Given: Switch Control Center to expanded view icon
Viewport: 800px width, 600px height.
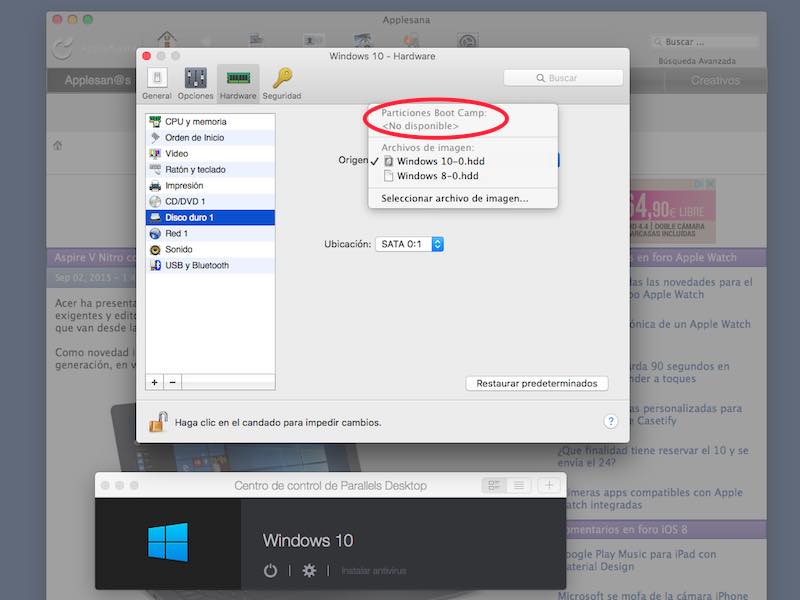Looking at the screenshot, I should [494, 485].
